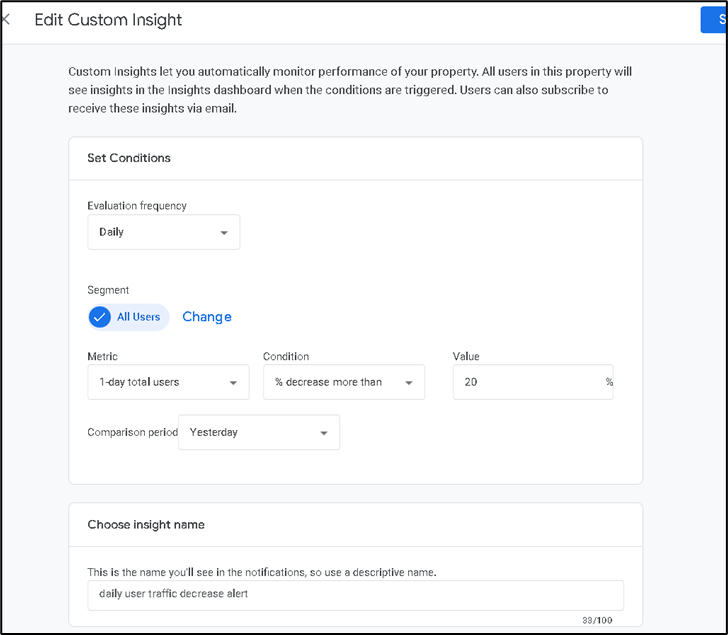Screen dimensions: 728x635
Task: Click the Set Conditions section header
Action: click(x=129, y=158)
